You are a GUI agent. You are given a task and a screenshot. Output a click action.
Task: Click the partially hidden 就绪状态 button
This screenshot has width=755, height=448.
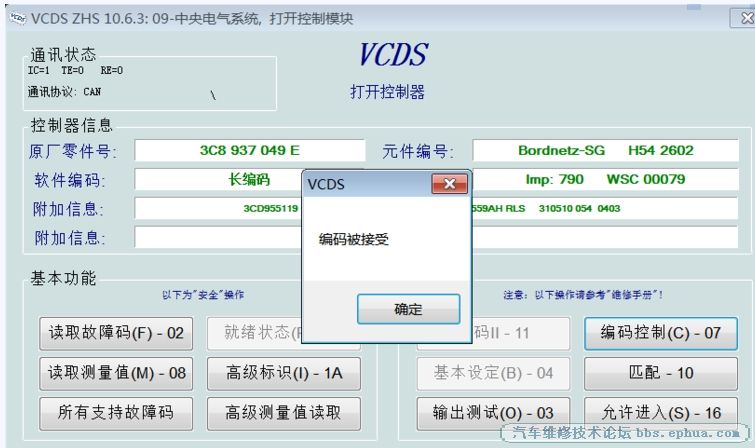tap(254, 333)
